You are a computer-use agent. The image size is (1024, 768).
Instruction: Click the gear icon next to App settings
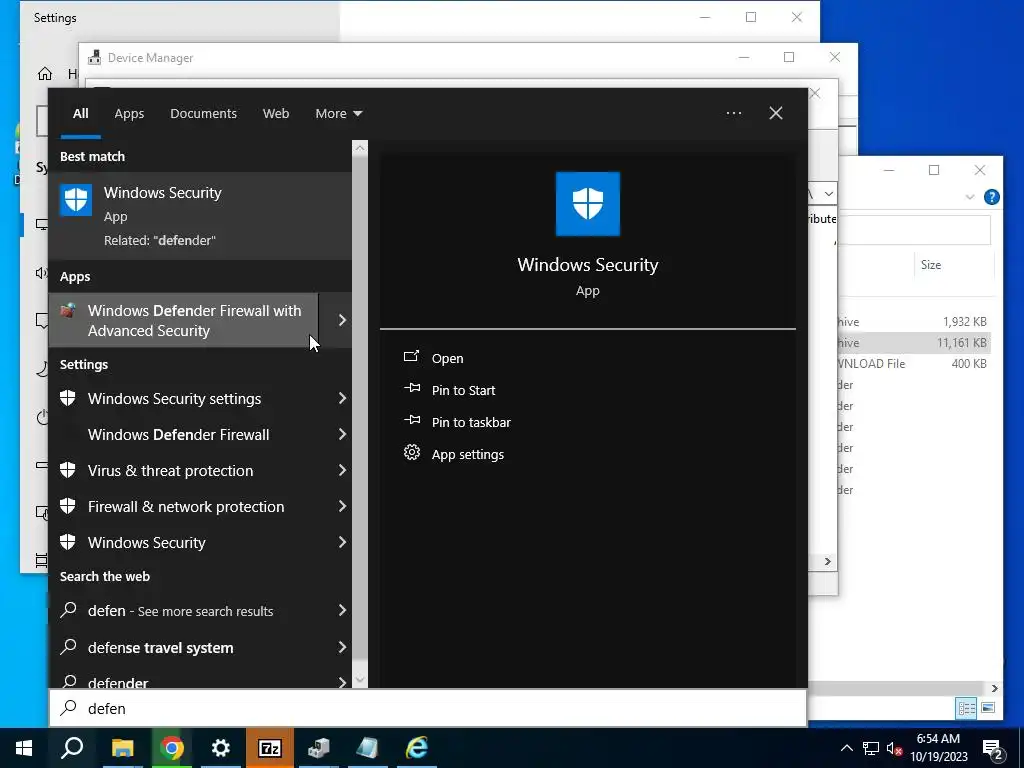pos(412,453)
